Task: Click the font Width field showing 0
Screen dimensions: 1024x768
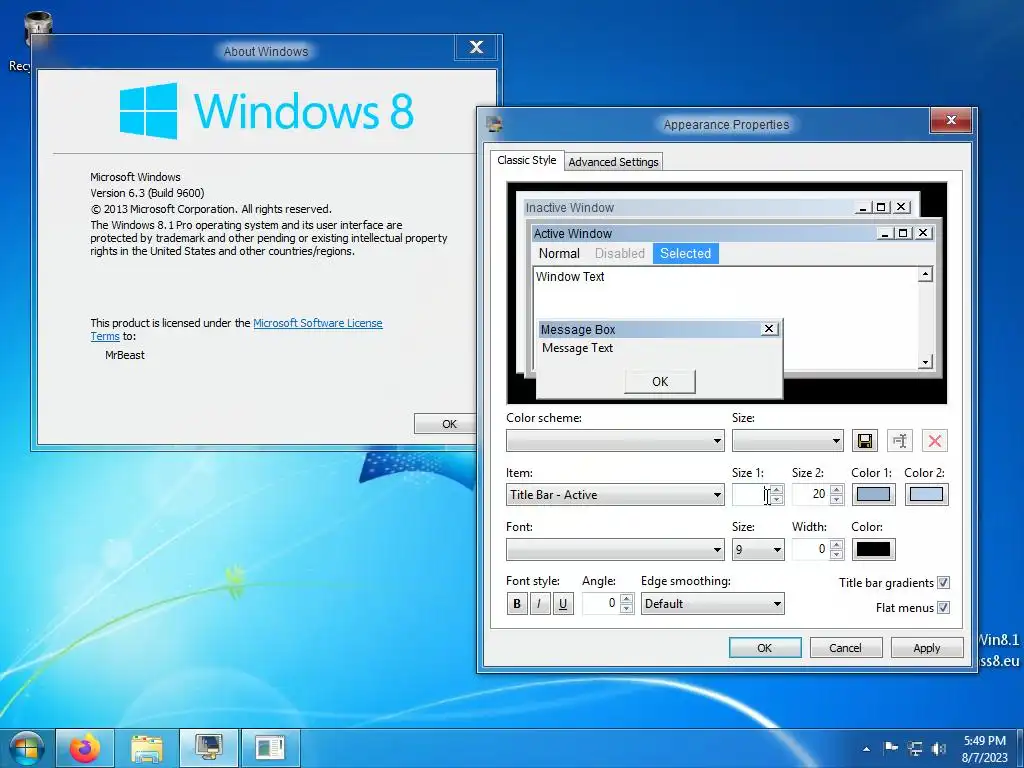Action: click(810, 549)
